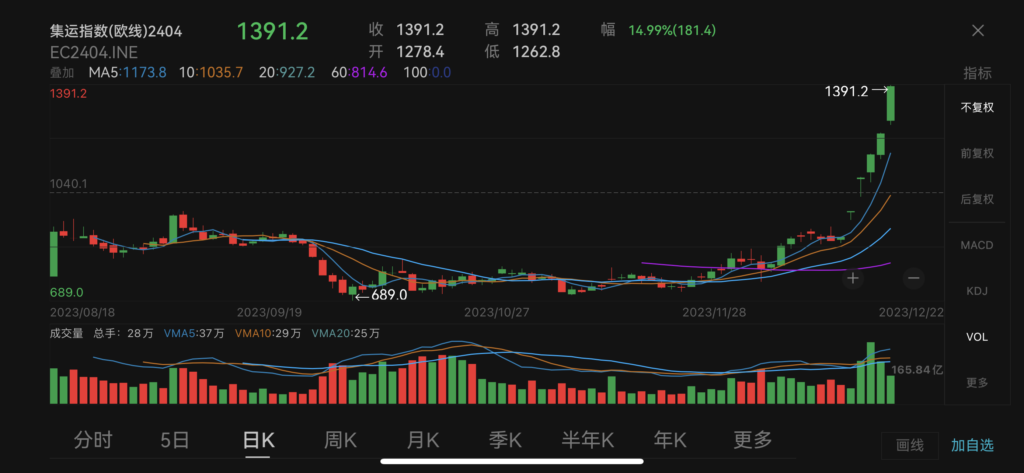
Task: Switch sub-chart indicator to KDJ
Action: [977, 291]
